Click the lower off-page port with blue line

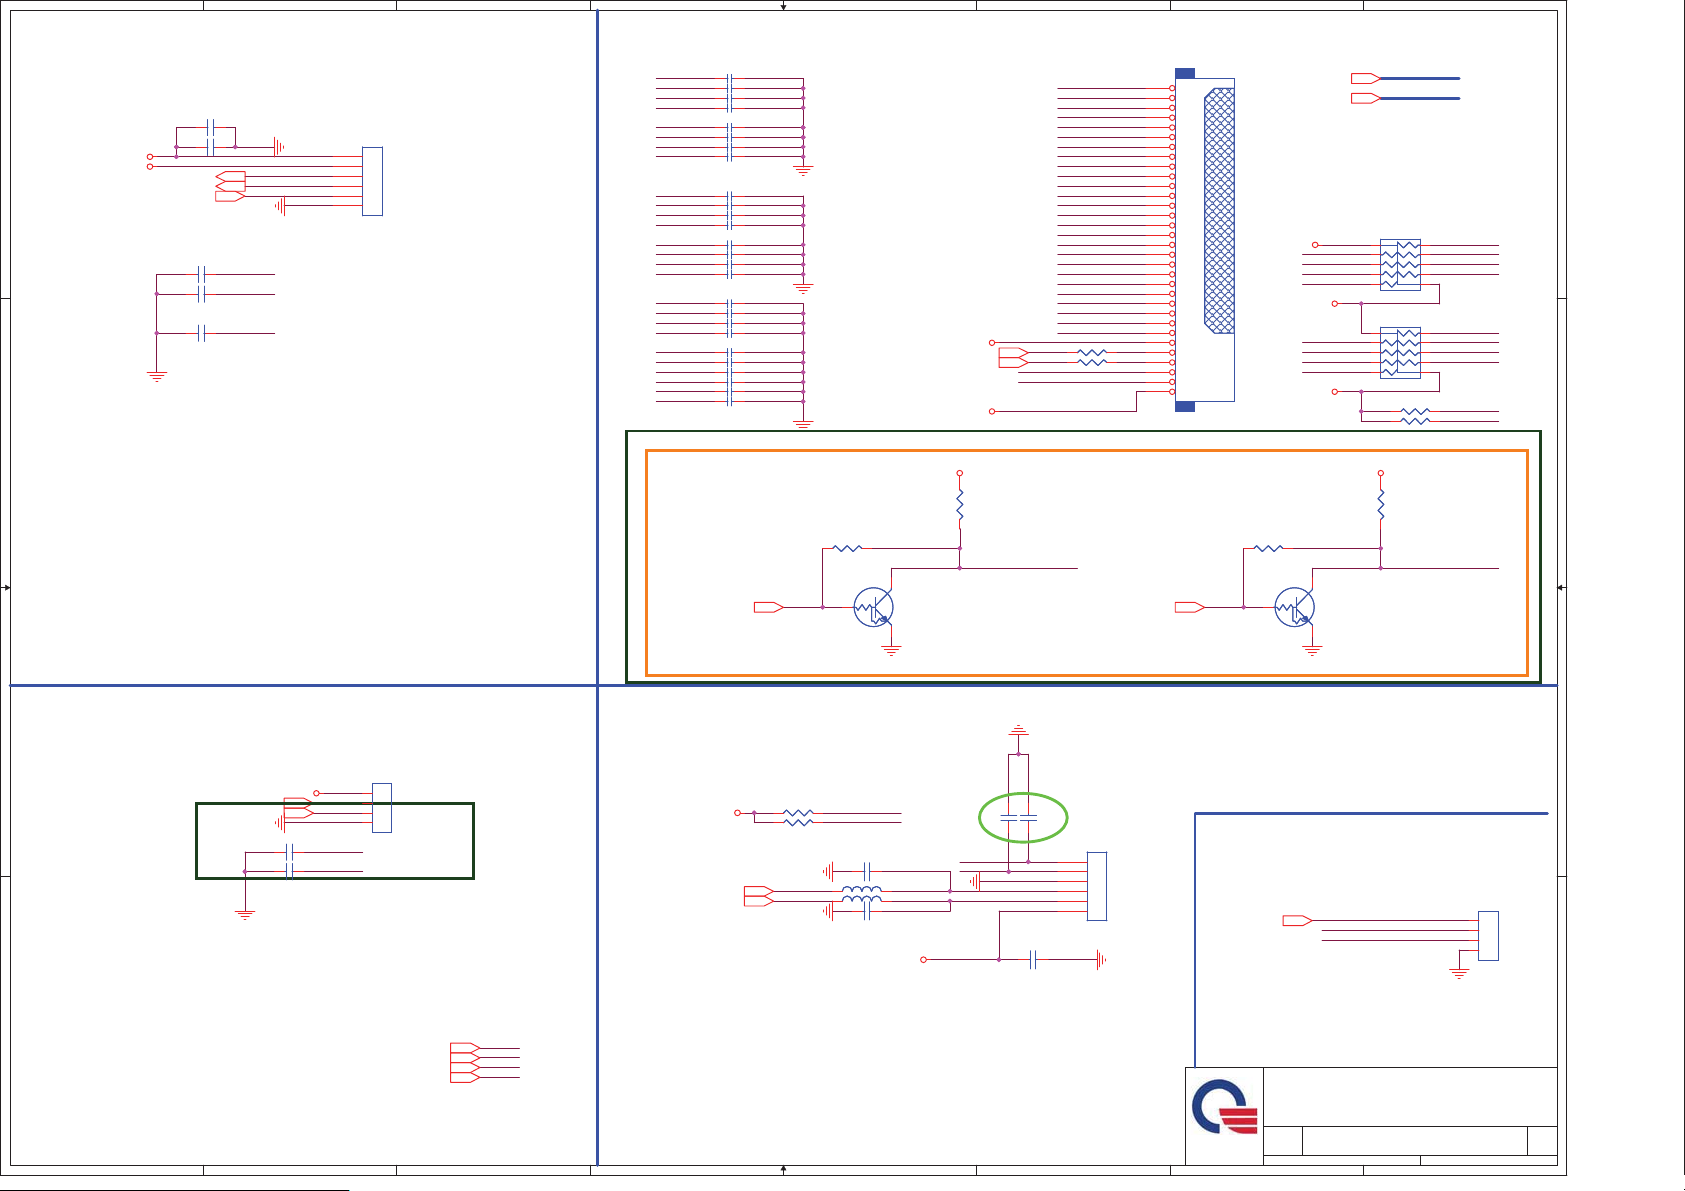point(1365,98)
